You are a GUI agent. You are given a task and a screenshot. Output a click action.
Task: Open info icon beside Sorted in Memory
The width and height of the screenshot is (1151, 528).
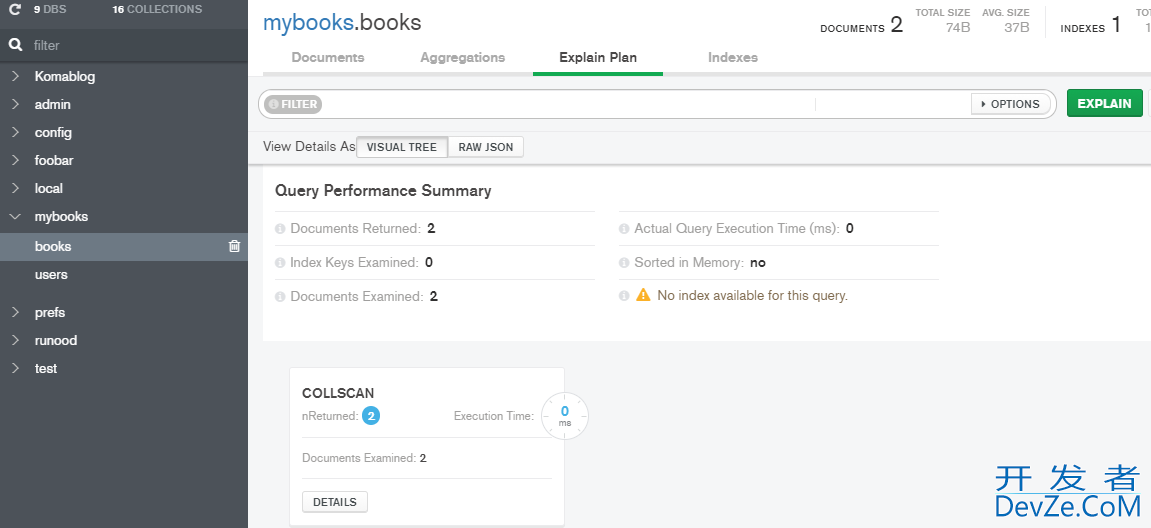624,262
